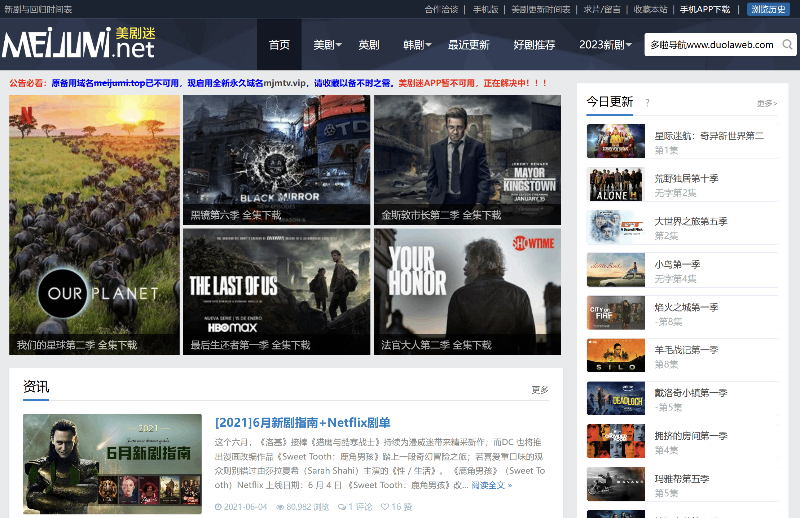Open the 英剧 menu item
This screenshot has height=518, width=800.
click(368, 45)
